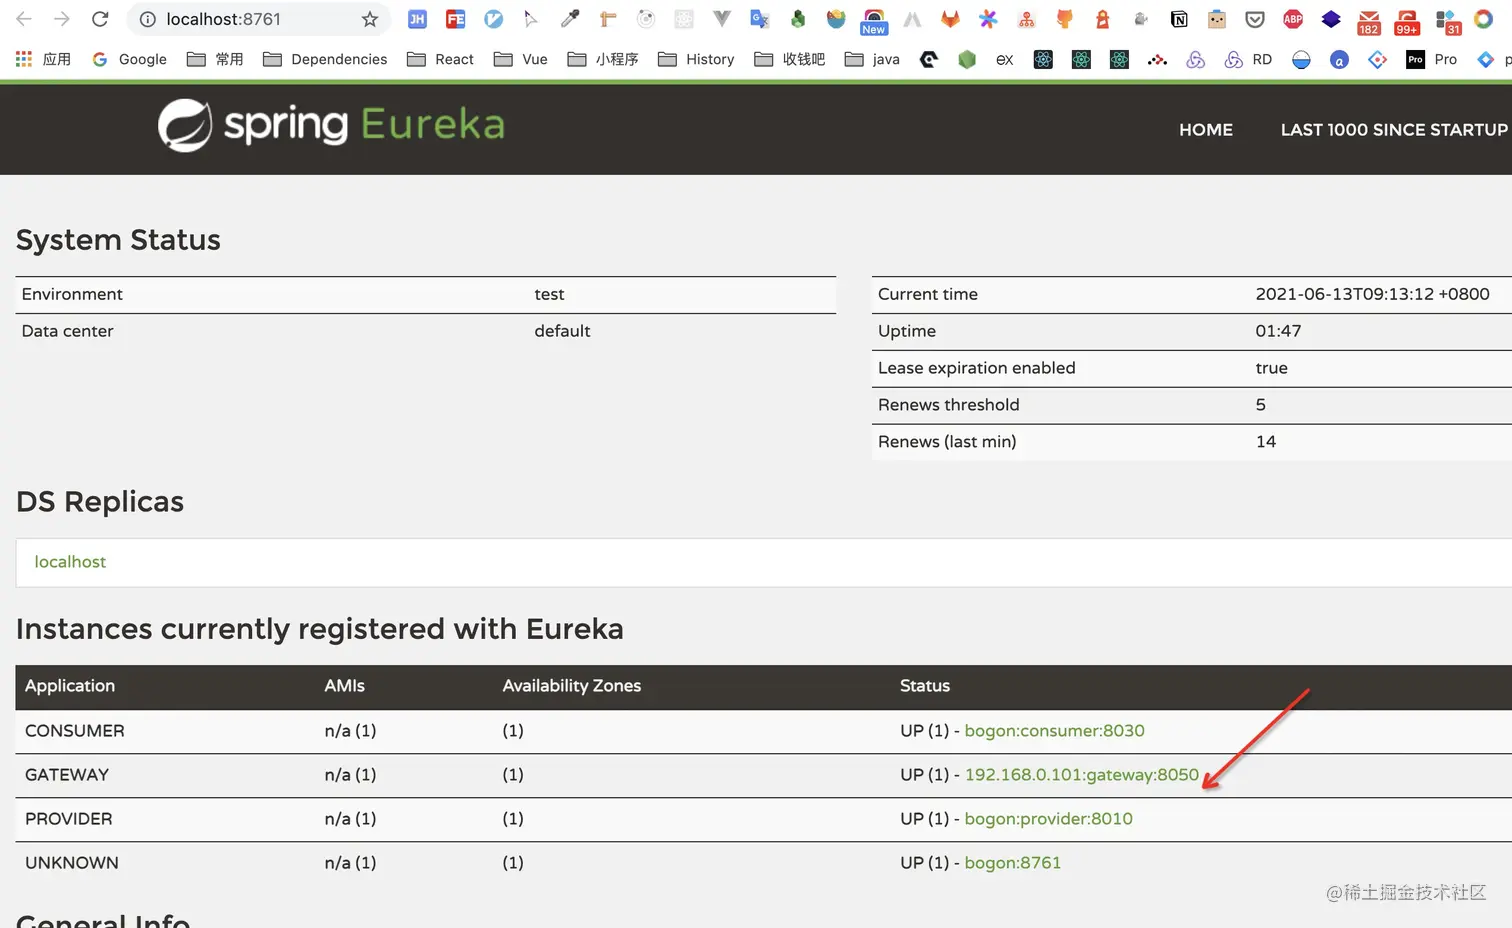Open the localhost DS replica link
The width and height of the screenshot is (1512, 928).
pos(70,562)
